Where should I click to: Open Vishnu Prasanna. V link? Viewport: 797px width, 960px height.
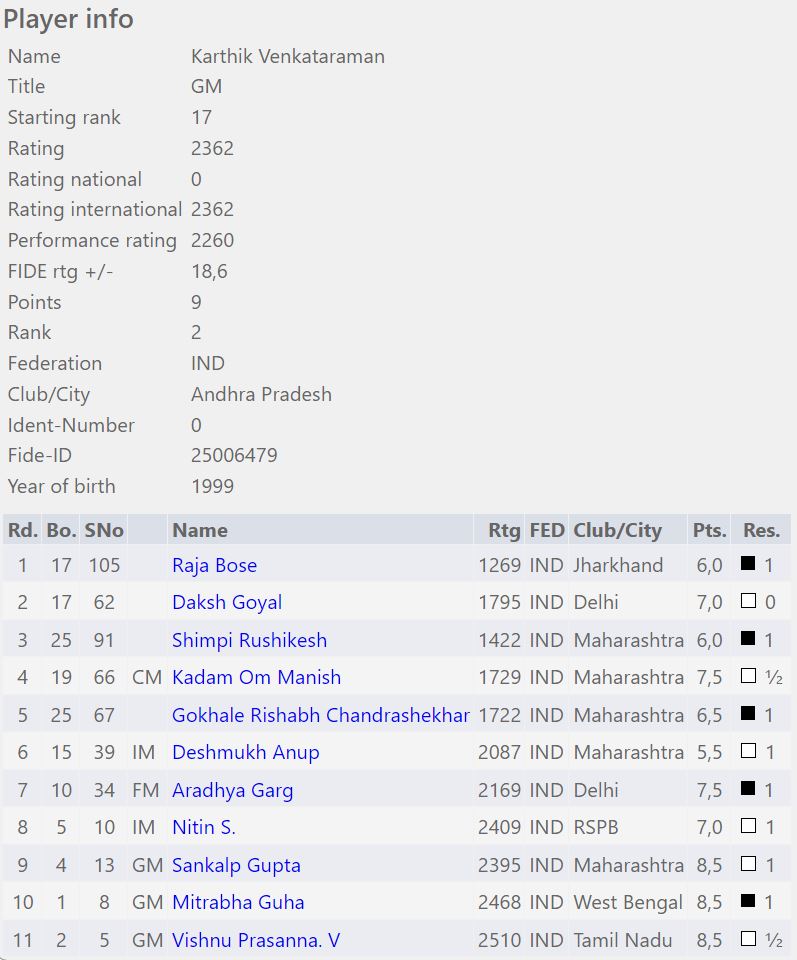coord(256,940)
